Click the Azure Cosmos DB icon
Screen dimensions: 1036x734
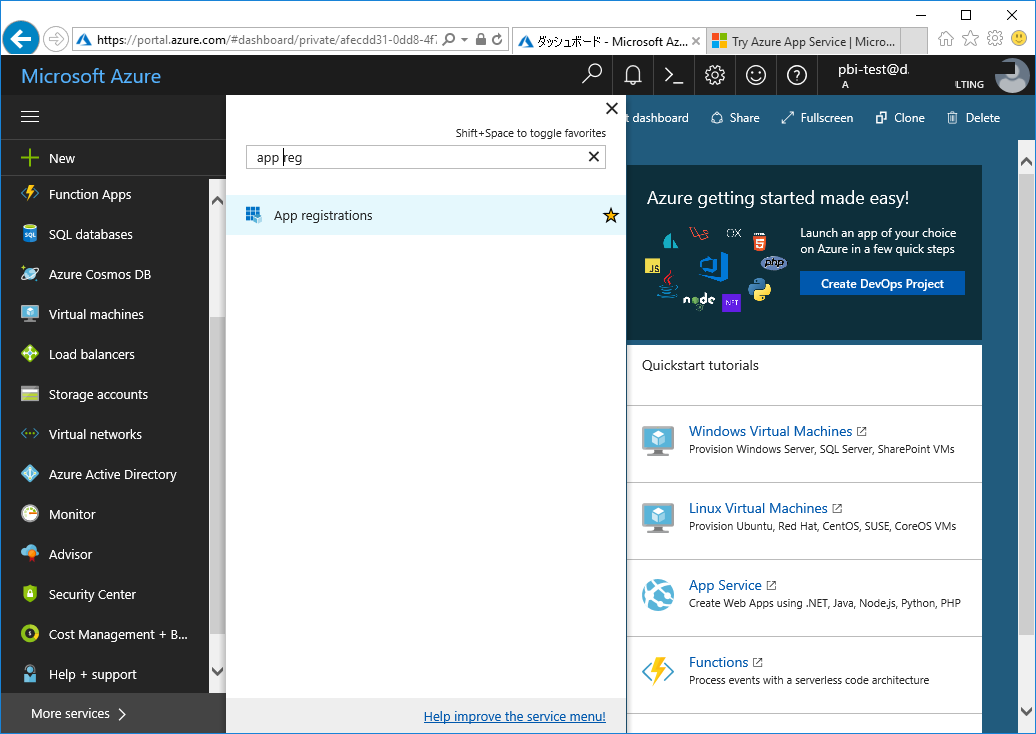point(30,274)
